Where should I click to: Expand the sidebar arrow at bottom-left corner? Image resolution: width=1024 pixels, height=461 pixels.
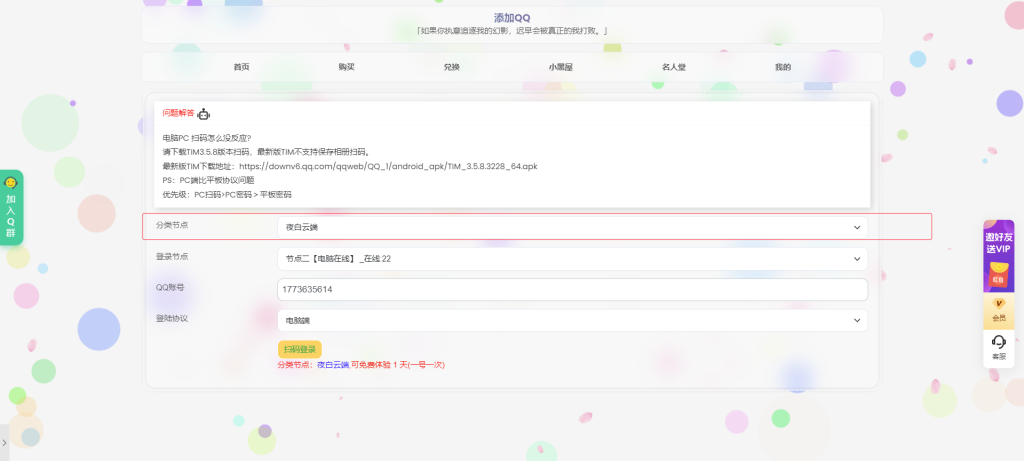[5, 443]
